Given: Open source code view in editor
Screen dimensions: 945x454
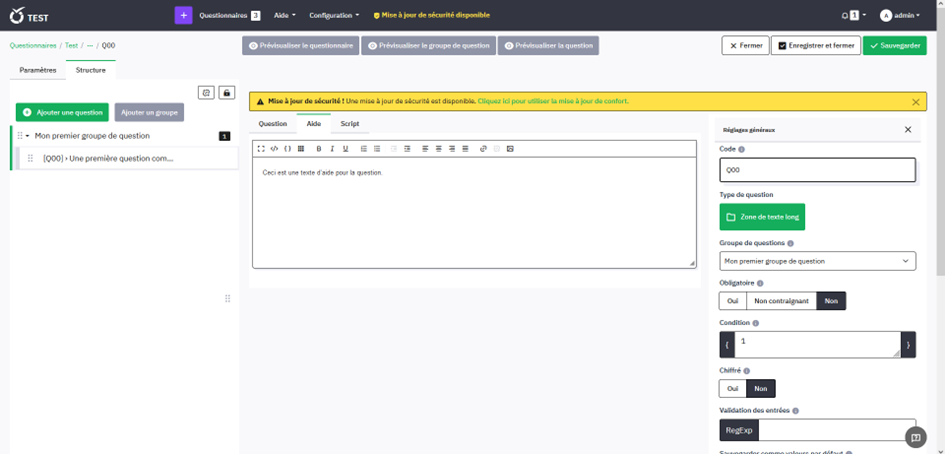Looking at the screenshot, I should point(275,148).
